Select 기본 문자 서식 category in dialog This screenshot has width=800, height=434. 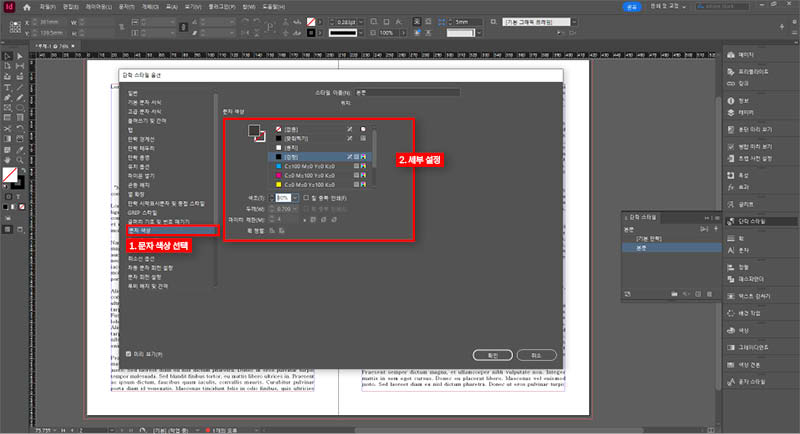(x=145, y=103)
